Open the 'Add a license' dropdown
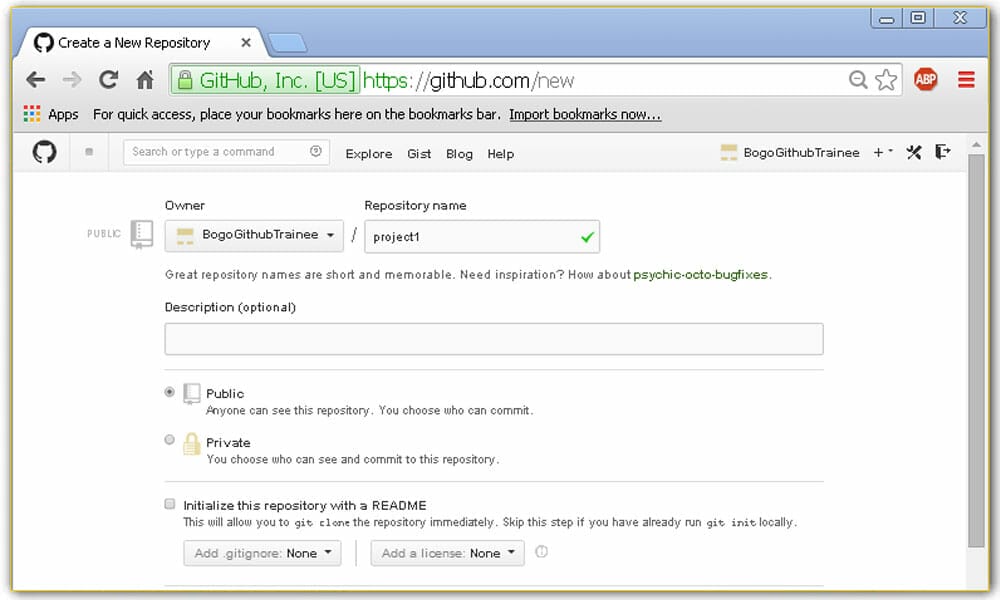The width and height of the screenshot is (1000, 600). pyautogui.click(x=447, y=552)
